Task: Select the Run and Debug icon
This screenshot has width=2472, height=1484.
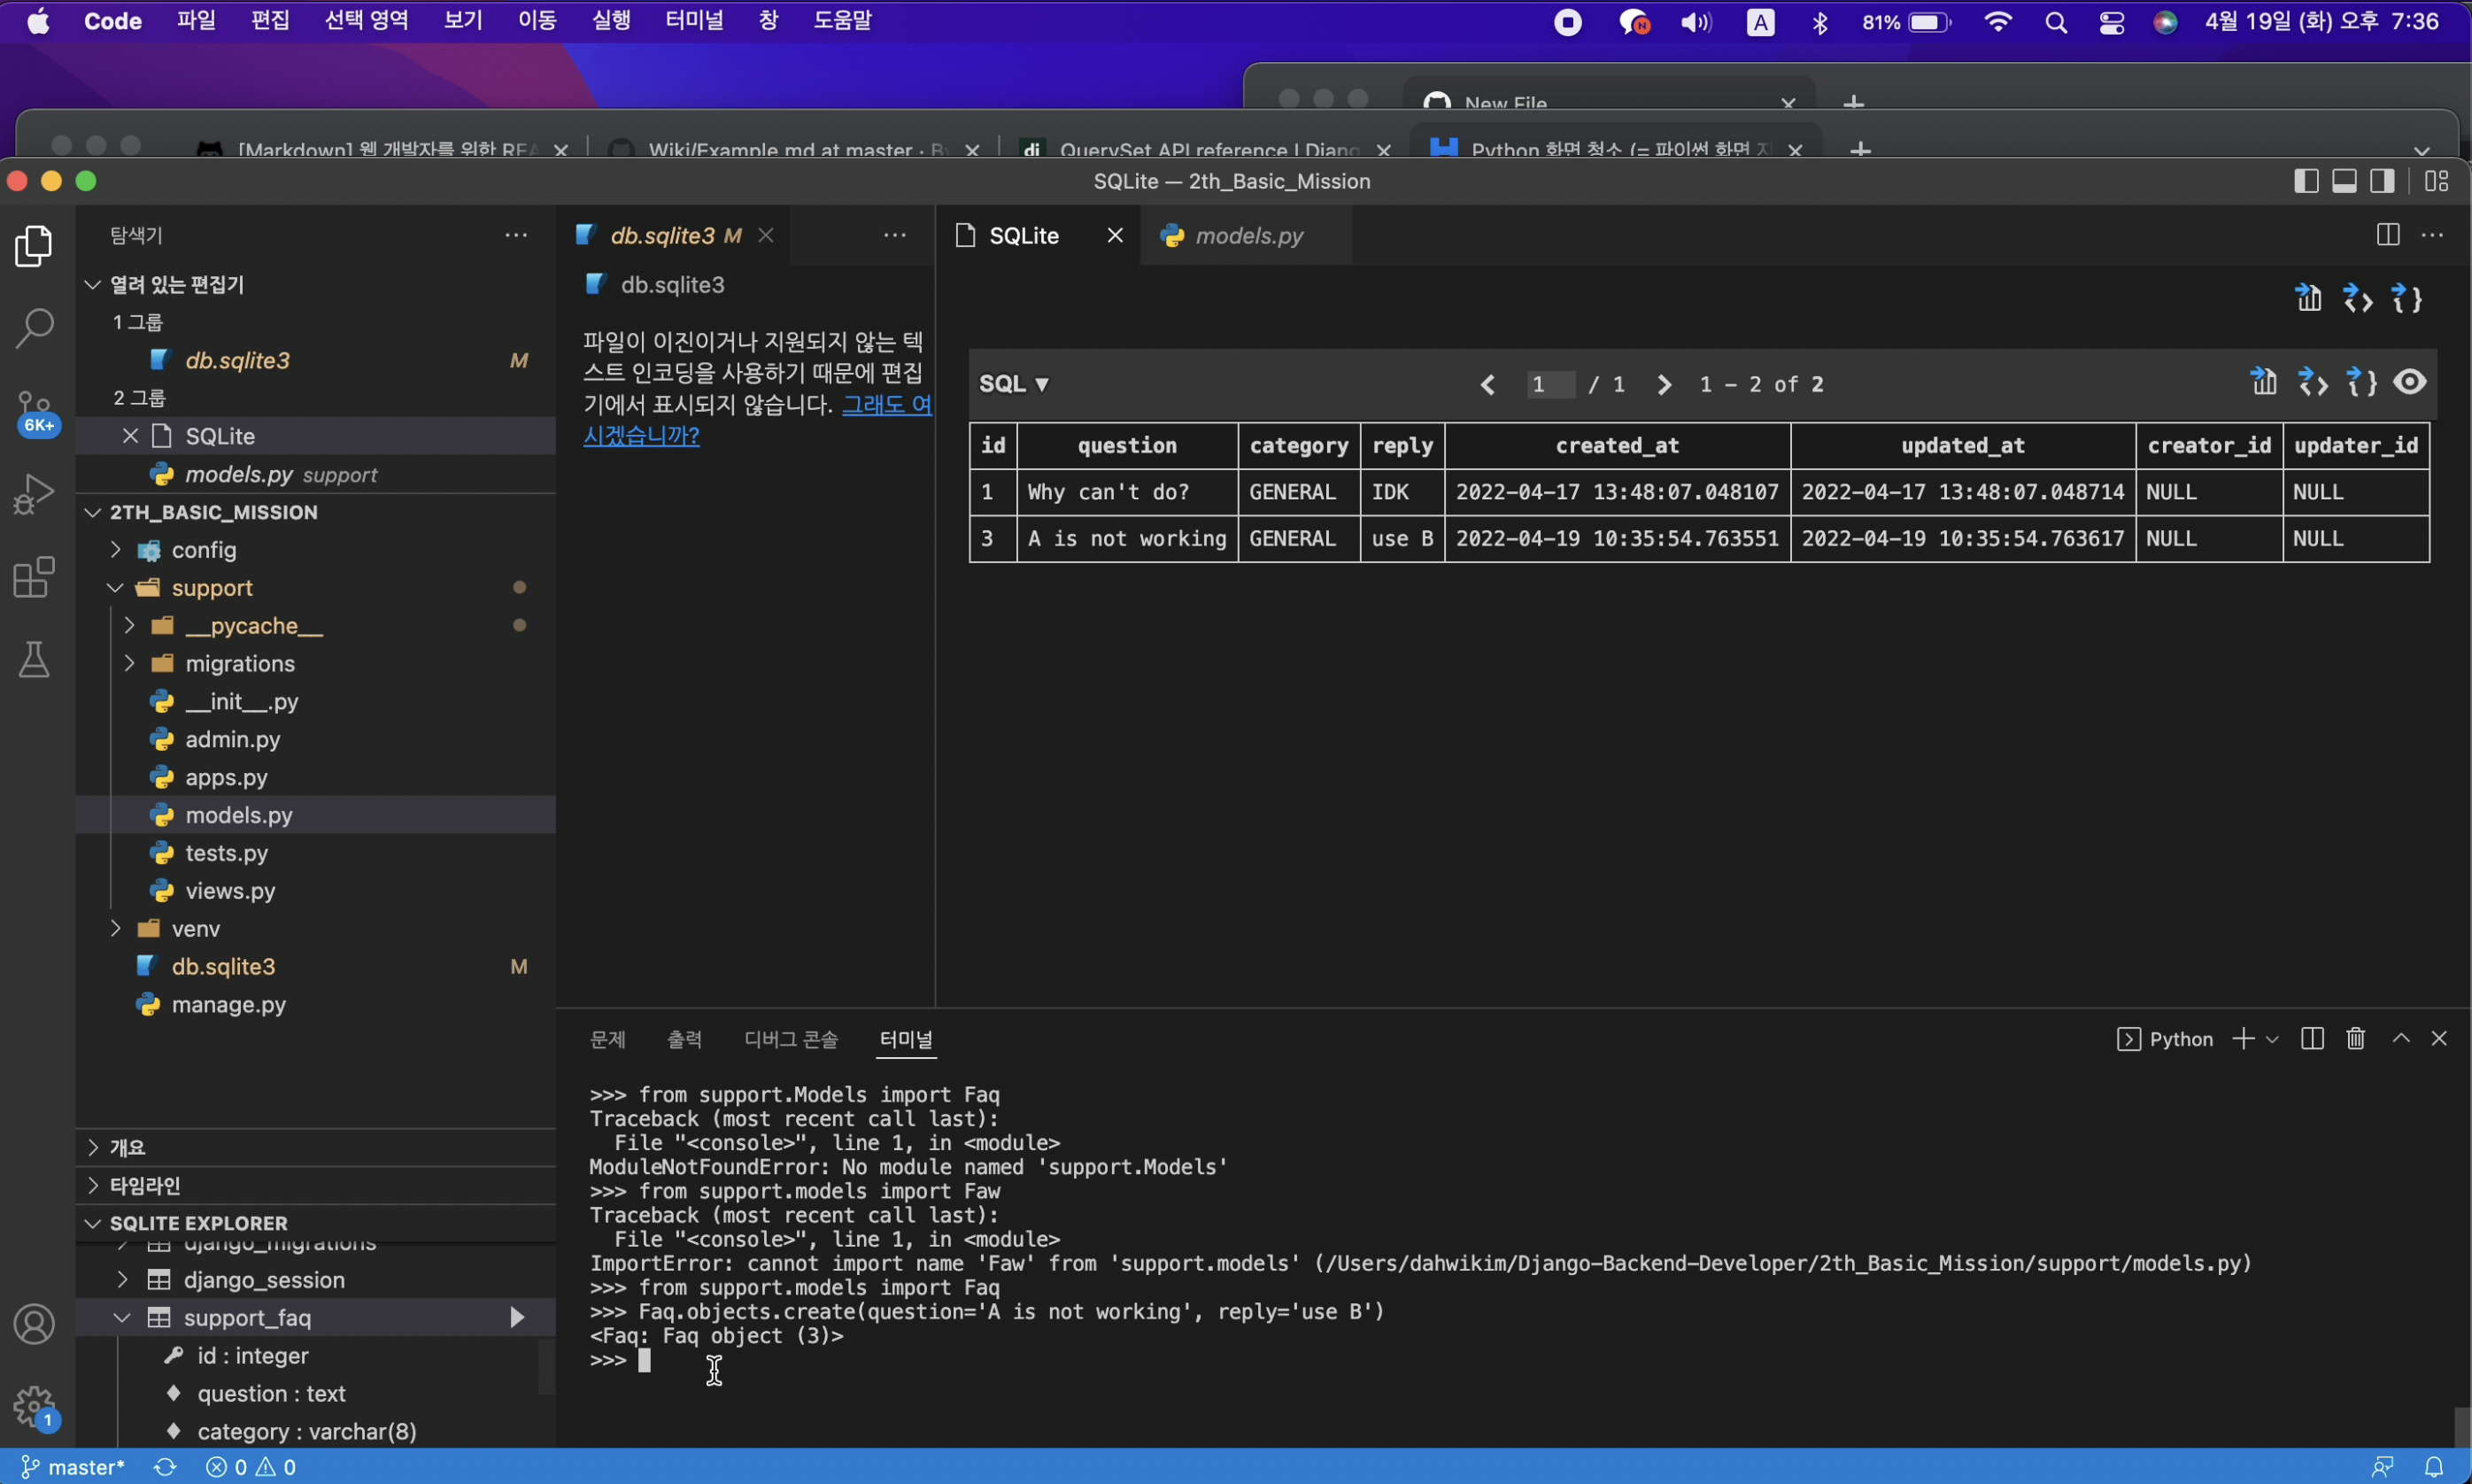Action: pyautogui.click(x=34, y=491)
